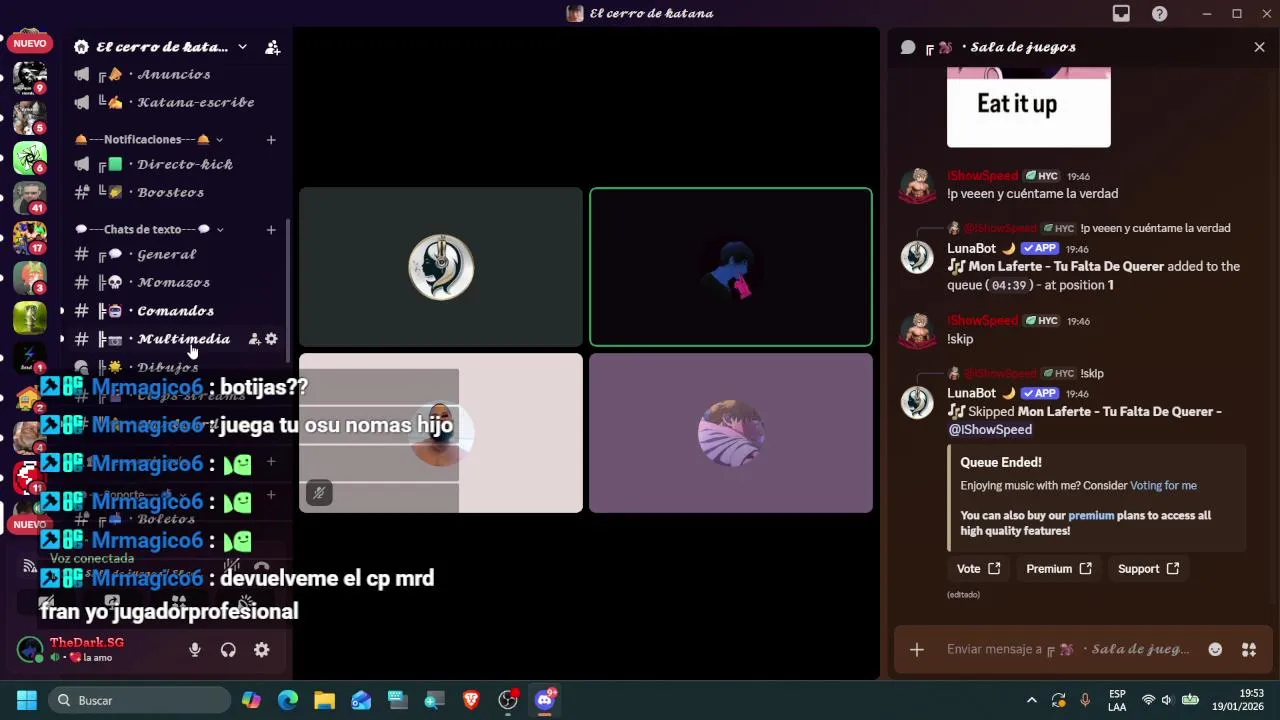Click the premium plans link
Image resolution: width=1280 pixels, height=720 pixels.
pyautogui.click(x=1091, y=516)
